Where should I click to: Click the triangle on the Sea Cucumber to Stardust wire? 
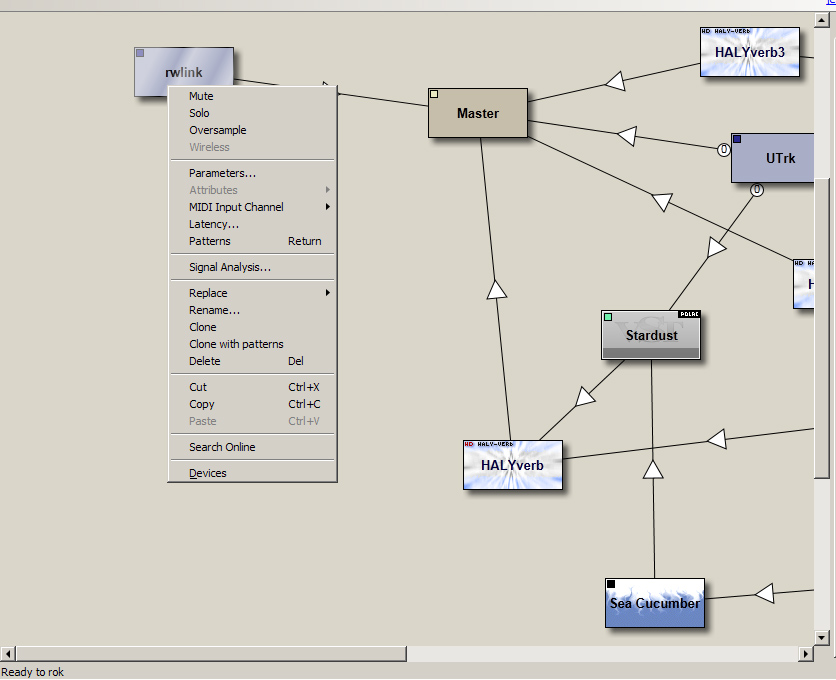(x=653, y=469)
